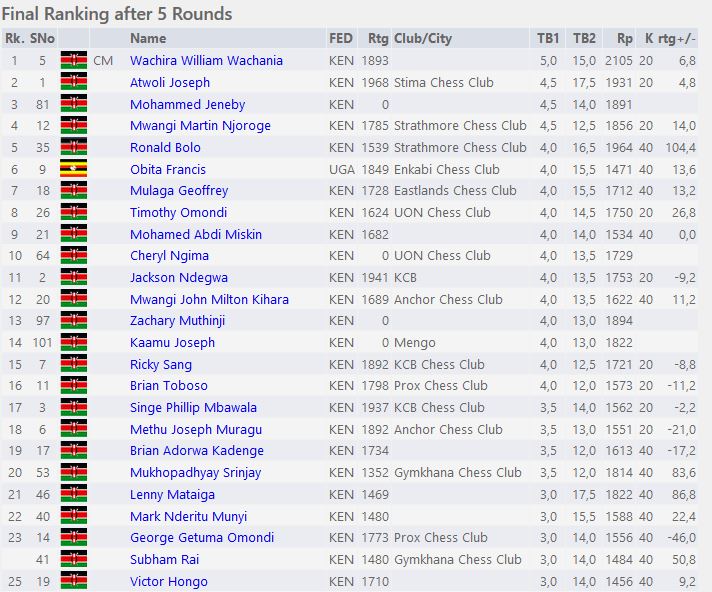This screenshot has width=712, height=592.
Task: Click the Rtg column header
Action: (378, 39)
